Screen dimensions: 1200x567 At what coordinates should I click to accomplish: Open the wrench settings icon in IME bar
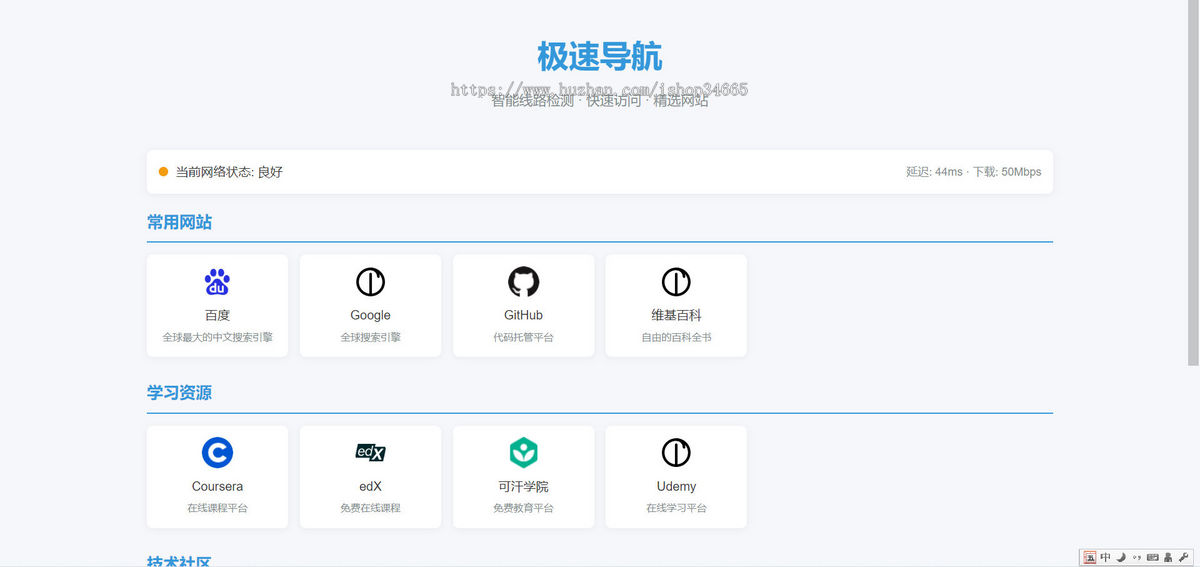click(1183, 557)
